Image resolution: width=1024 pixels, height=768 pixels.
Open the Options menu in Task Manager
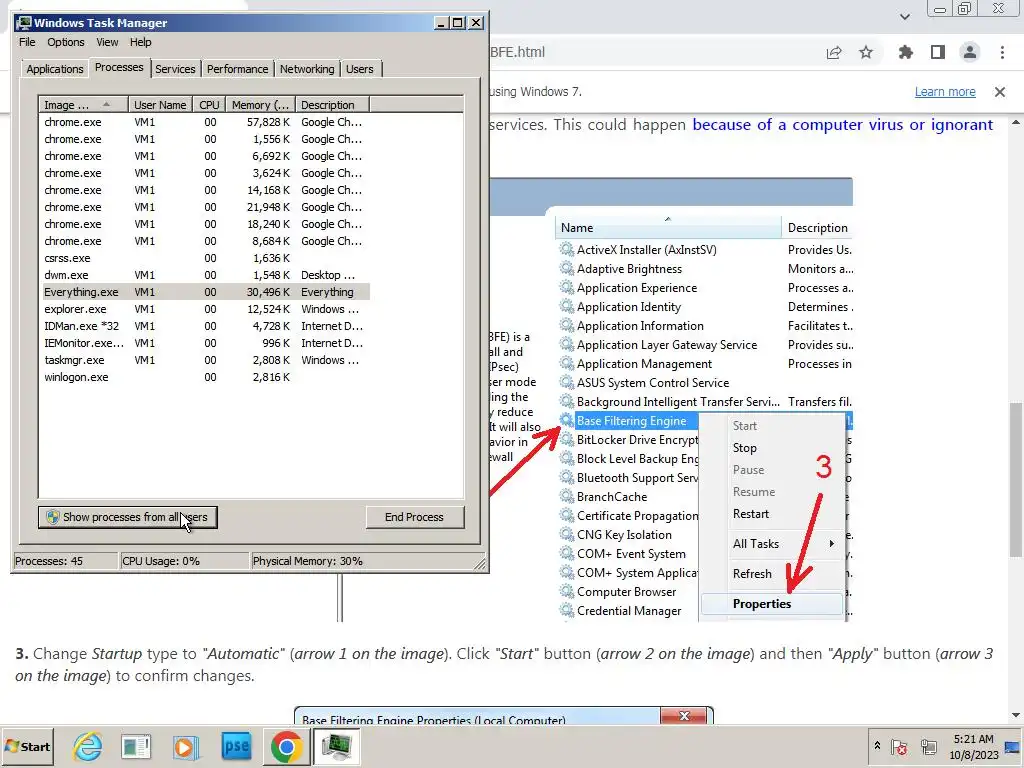coord(65,42)
